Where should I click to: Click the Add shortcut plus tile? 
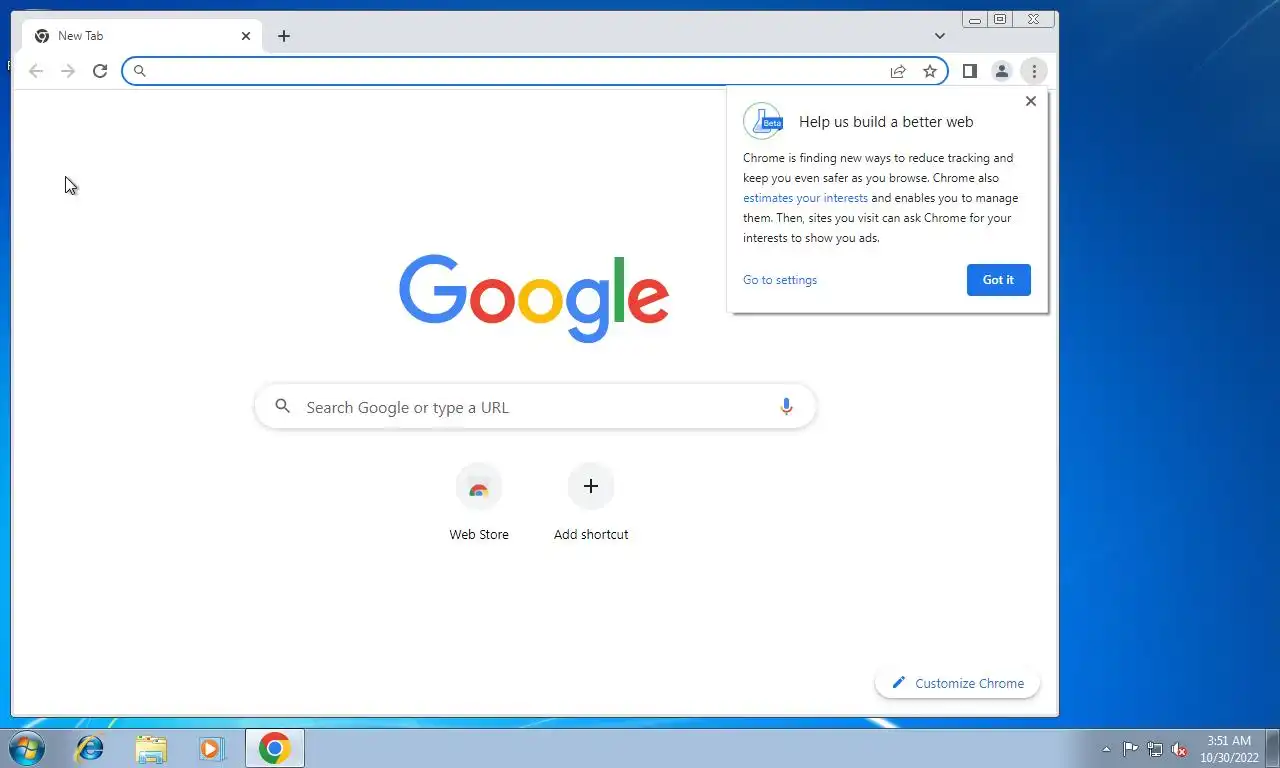(591, 503)
